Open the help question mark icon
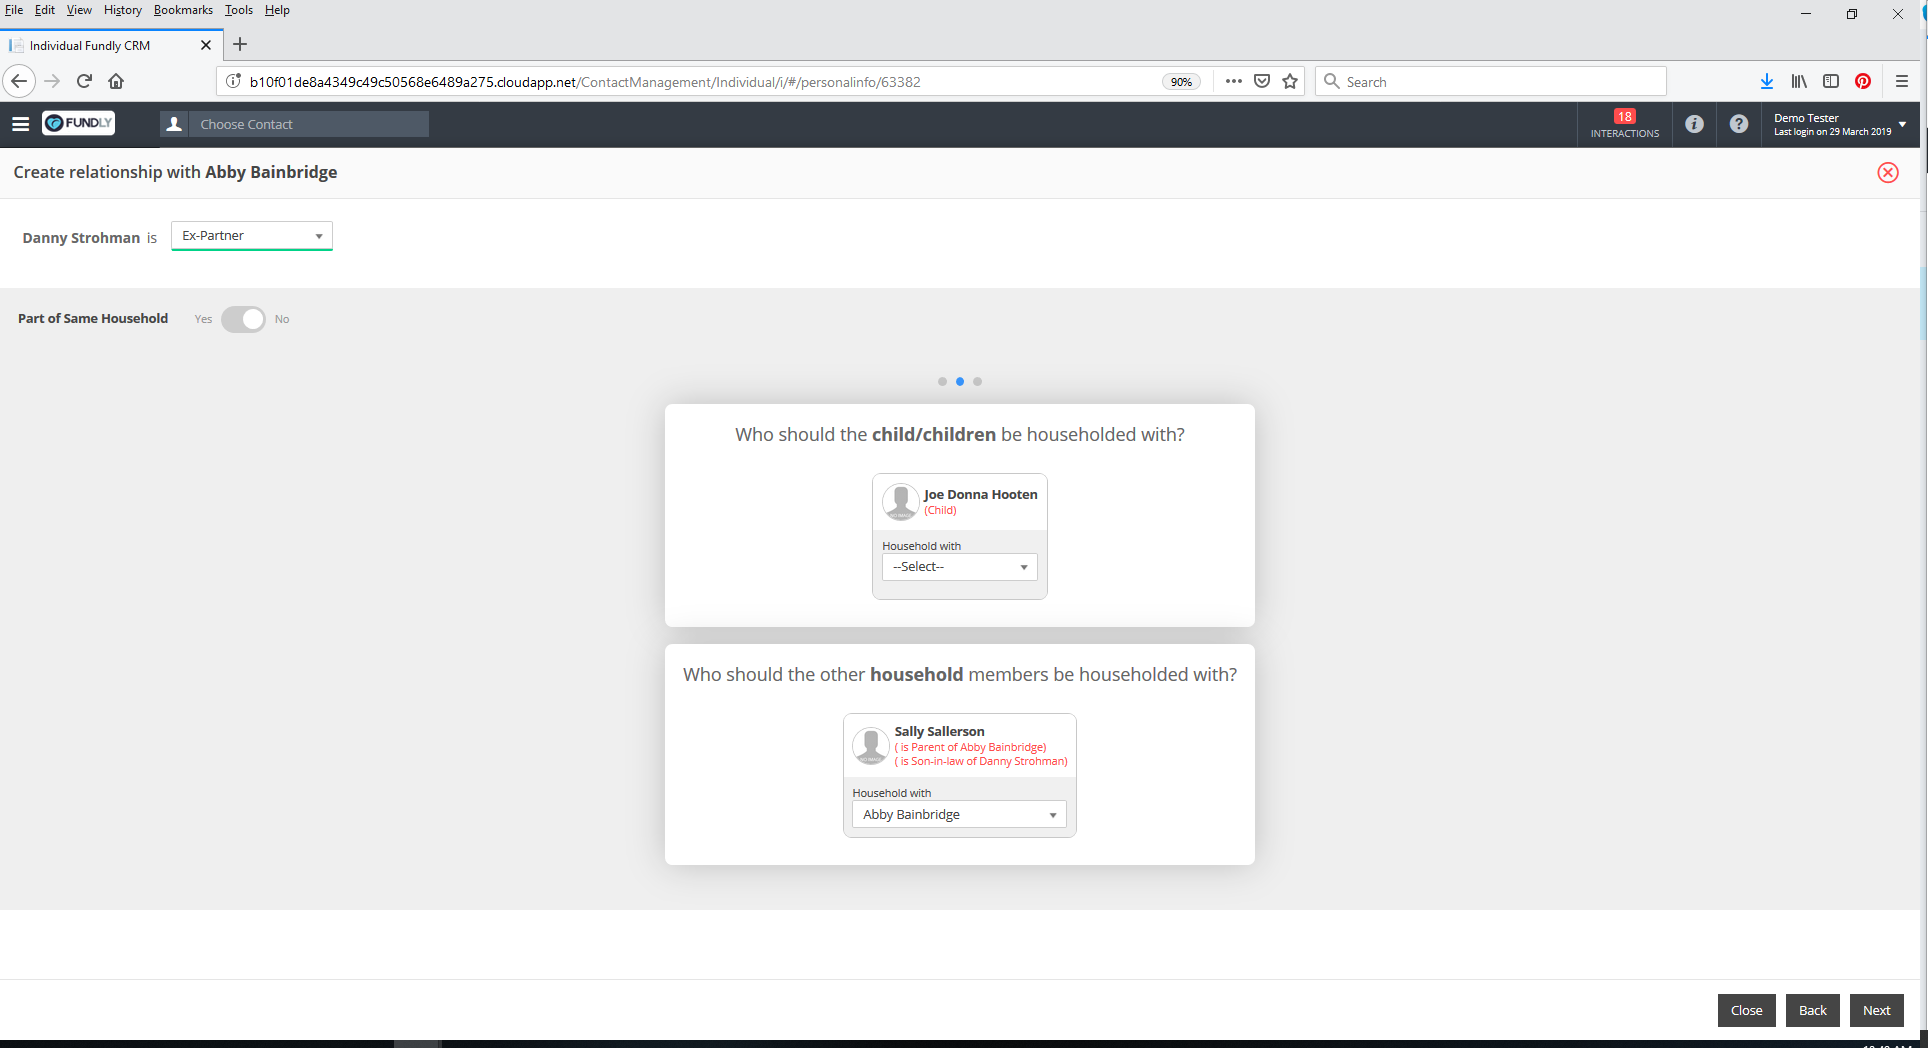This screenshot has width=1928, height=1048. (1739, 124)
